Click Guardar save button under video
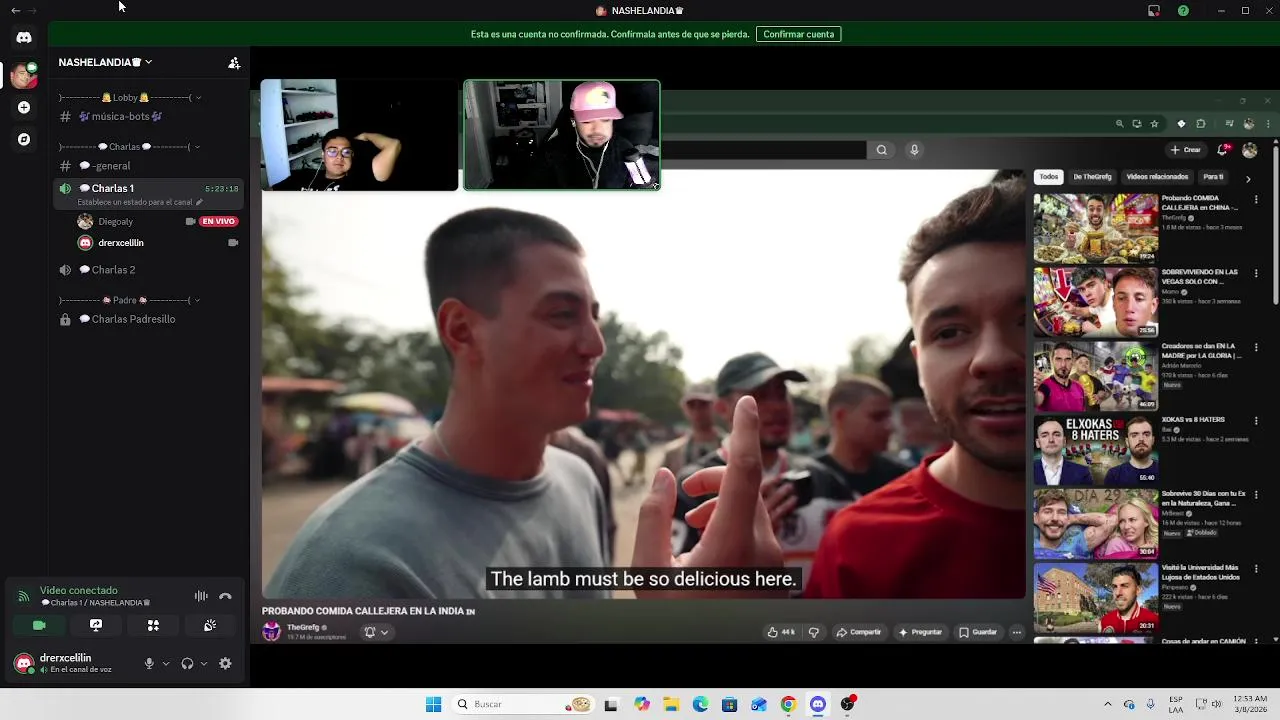The height and width of the screenshot is (720, 1280). coord(978,632)
